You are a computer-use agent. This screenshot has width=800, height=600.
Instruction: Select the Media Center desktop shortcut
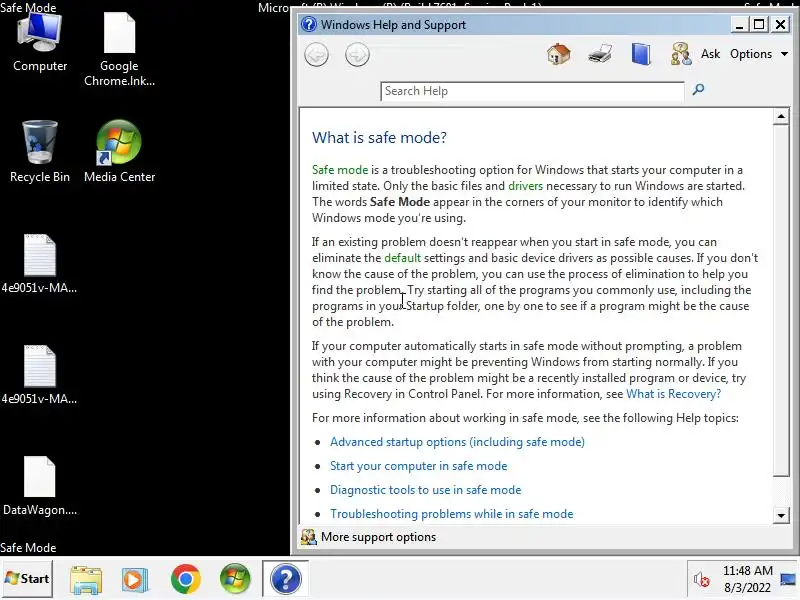[119, 152]
